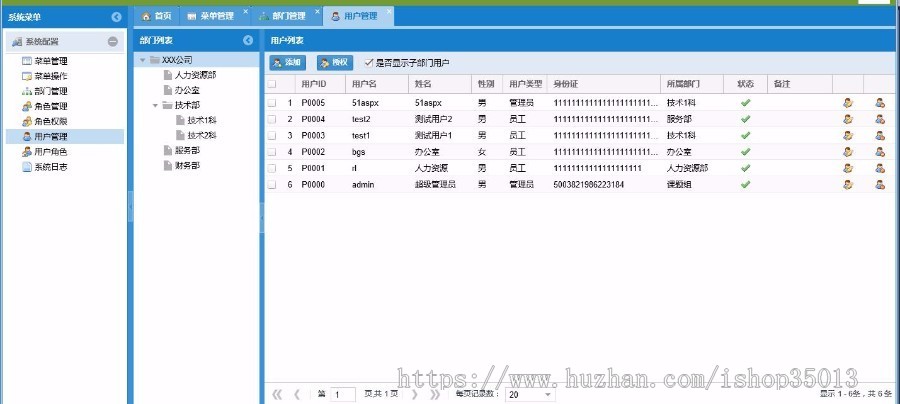Go to the previous page arrow
The height and width of the screenshot is (404, 900).
tap(297, 394)
